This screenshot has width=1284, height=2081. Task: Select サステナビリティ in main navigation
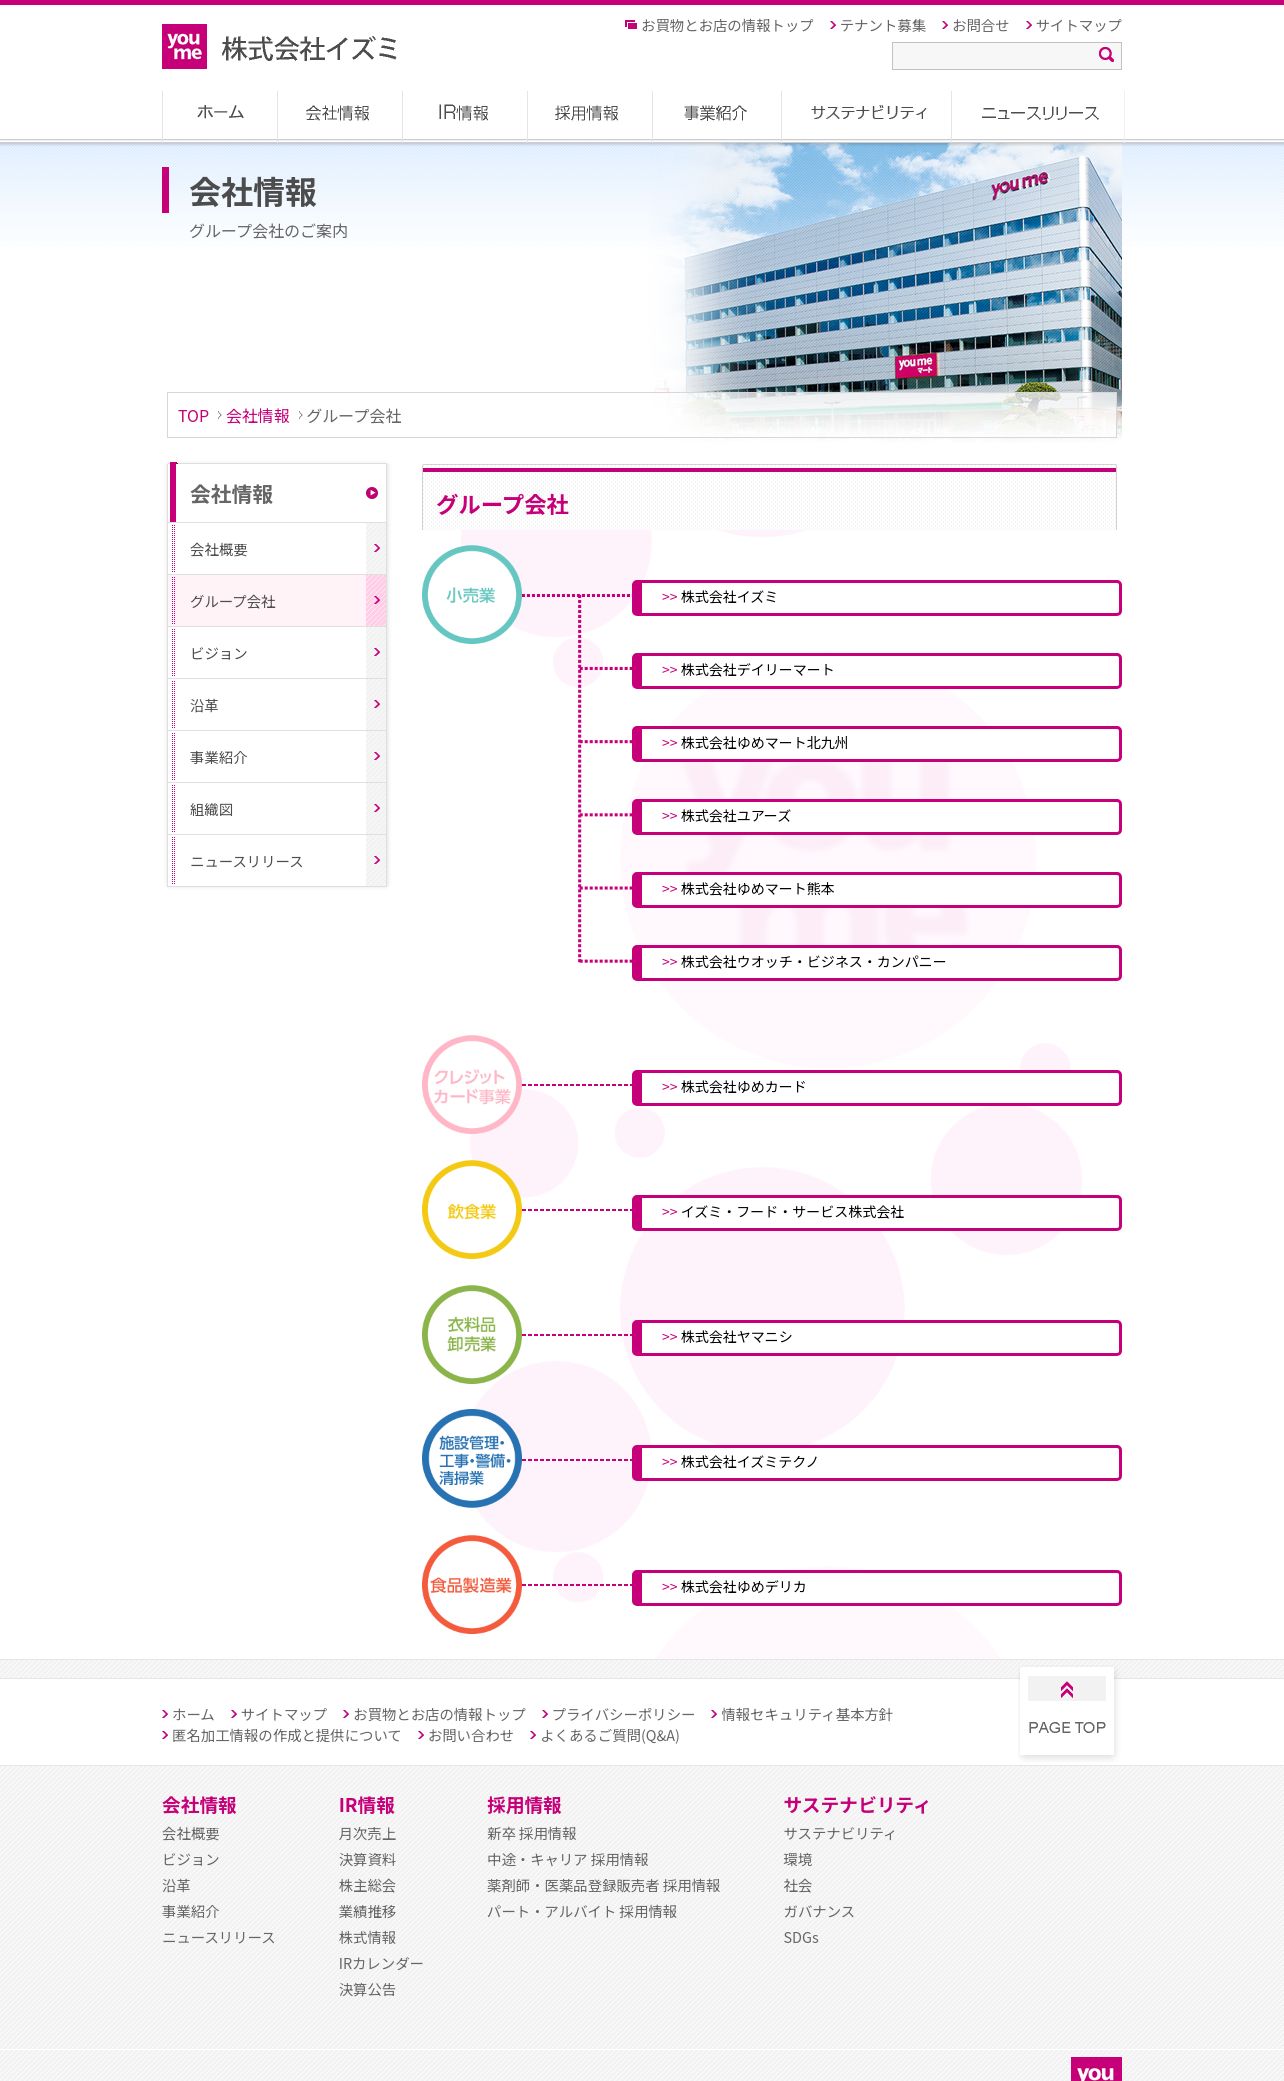coord(868,113)
